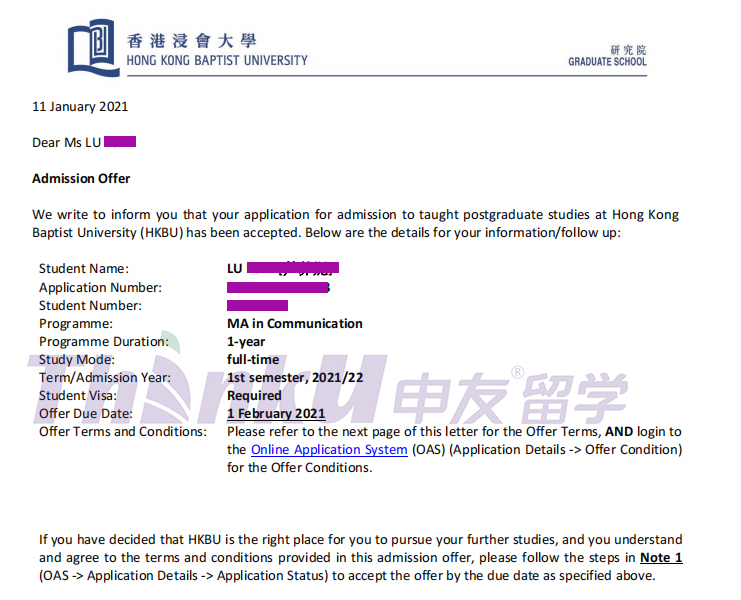Click the 1-year duration value
The image size is (741, 600).
[246, 342]
